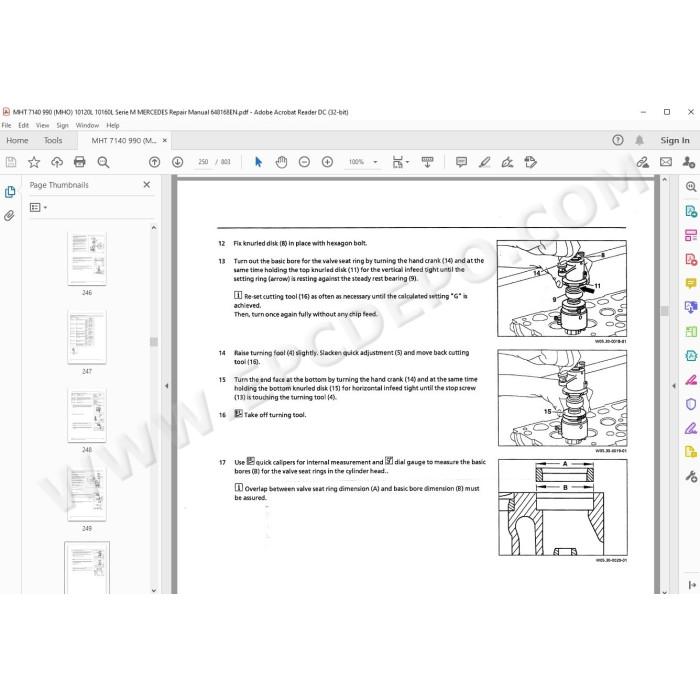Go to the next page arrow

tap(178, 162)
